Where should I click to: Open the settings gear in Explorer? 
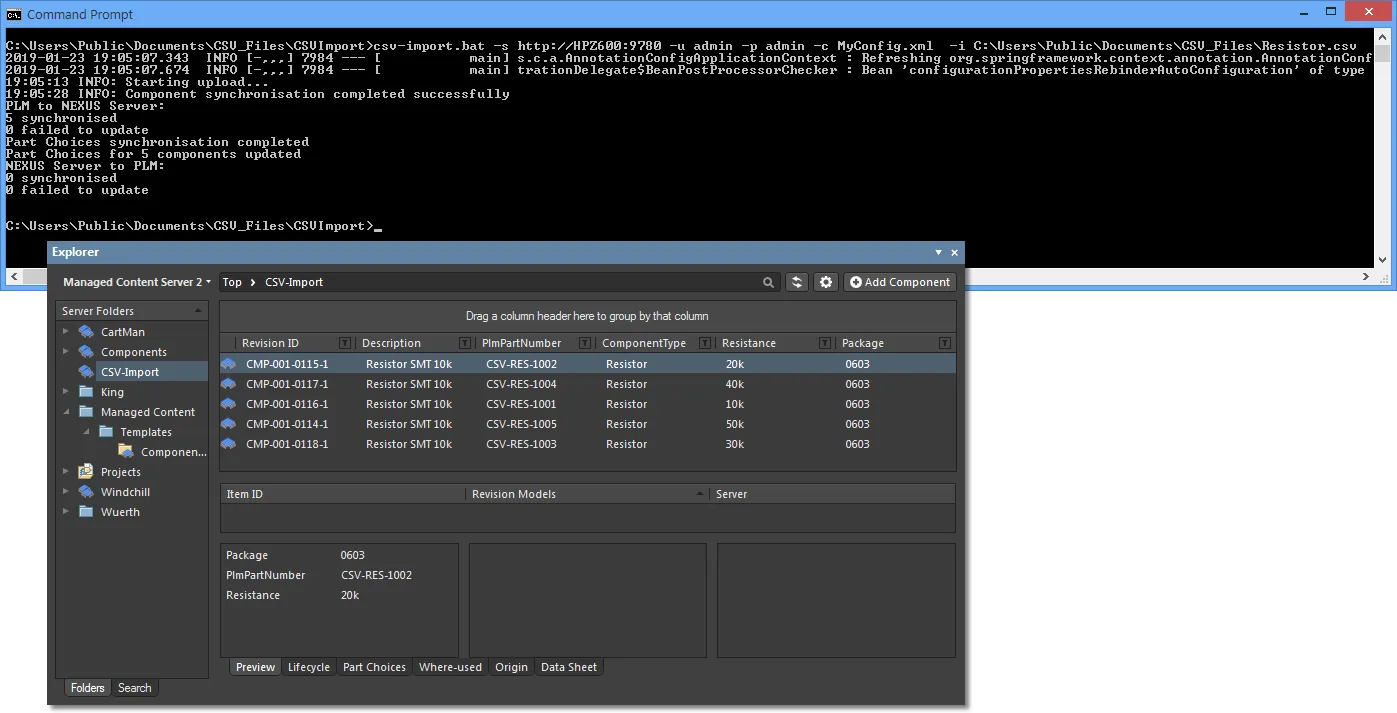pyautogui.click(x=826, y=282)
